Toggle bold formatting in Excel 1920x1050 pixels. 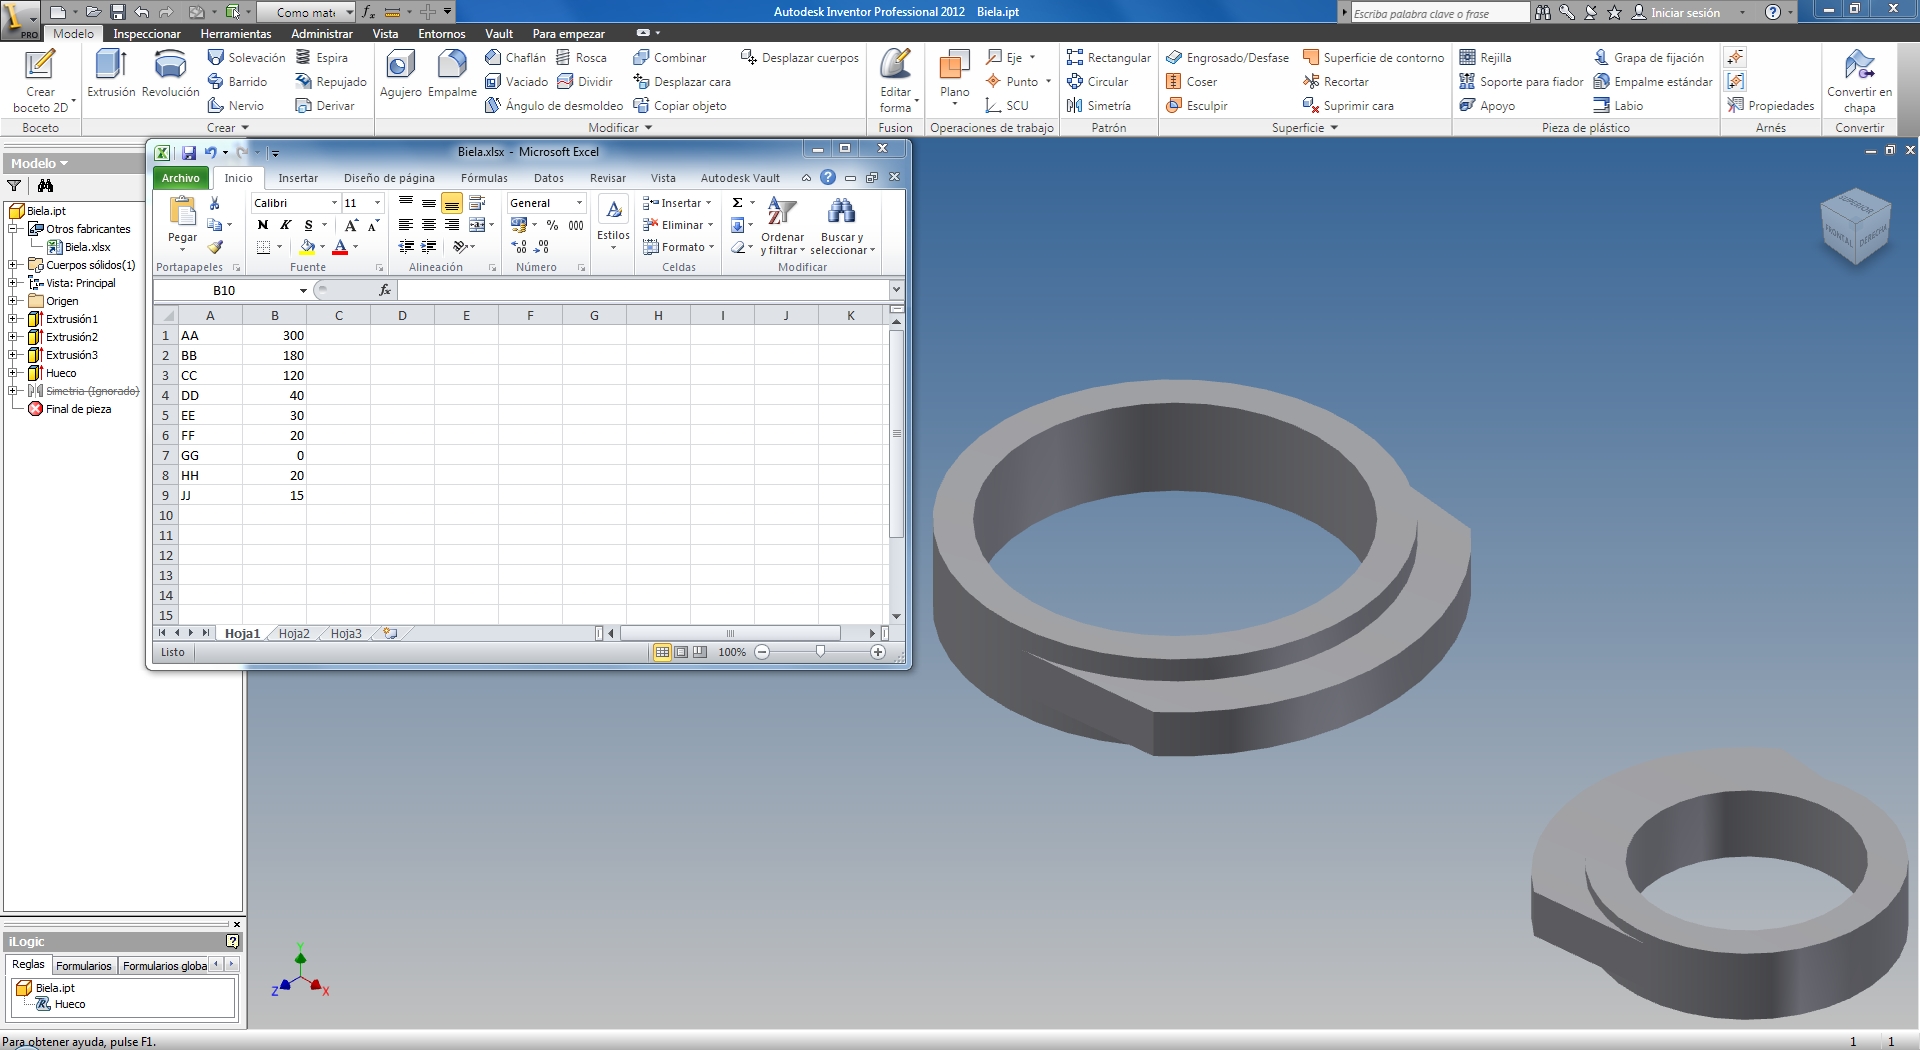(263, 225)
